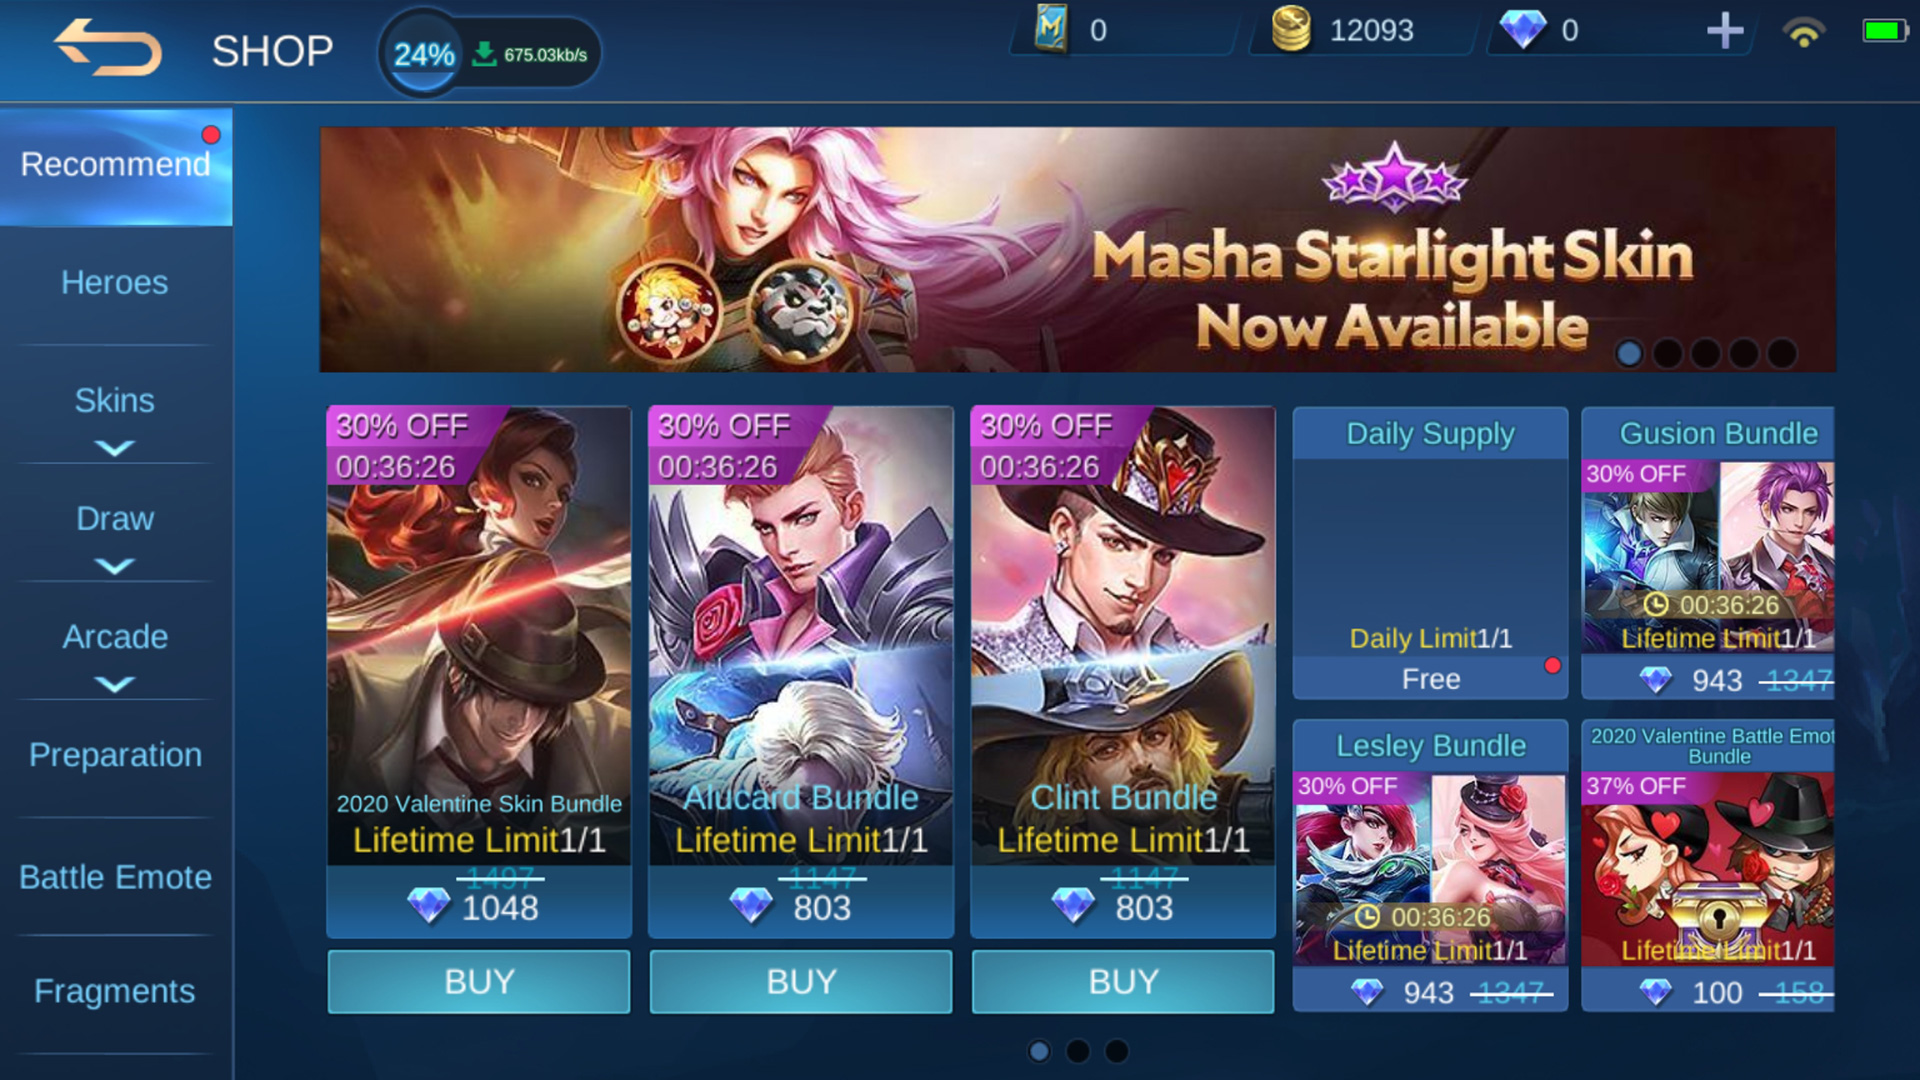The height and width of the screenshot is (1080, 1920).
Task: Tap the gold coin battle points icon
Action: click(1290, 29)
